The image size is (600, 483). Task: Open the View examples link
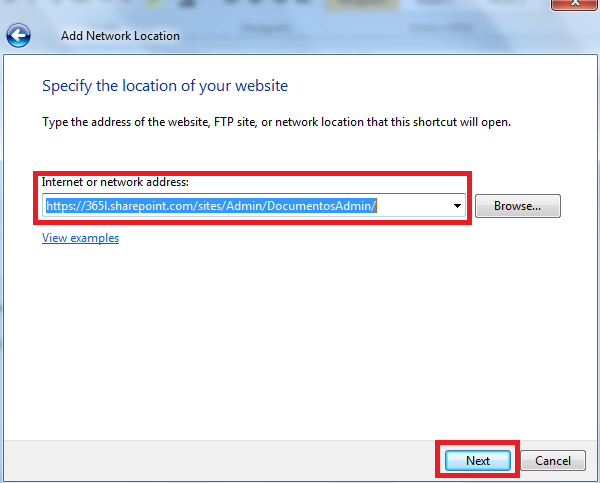click(x=80, y=238)
